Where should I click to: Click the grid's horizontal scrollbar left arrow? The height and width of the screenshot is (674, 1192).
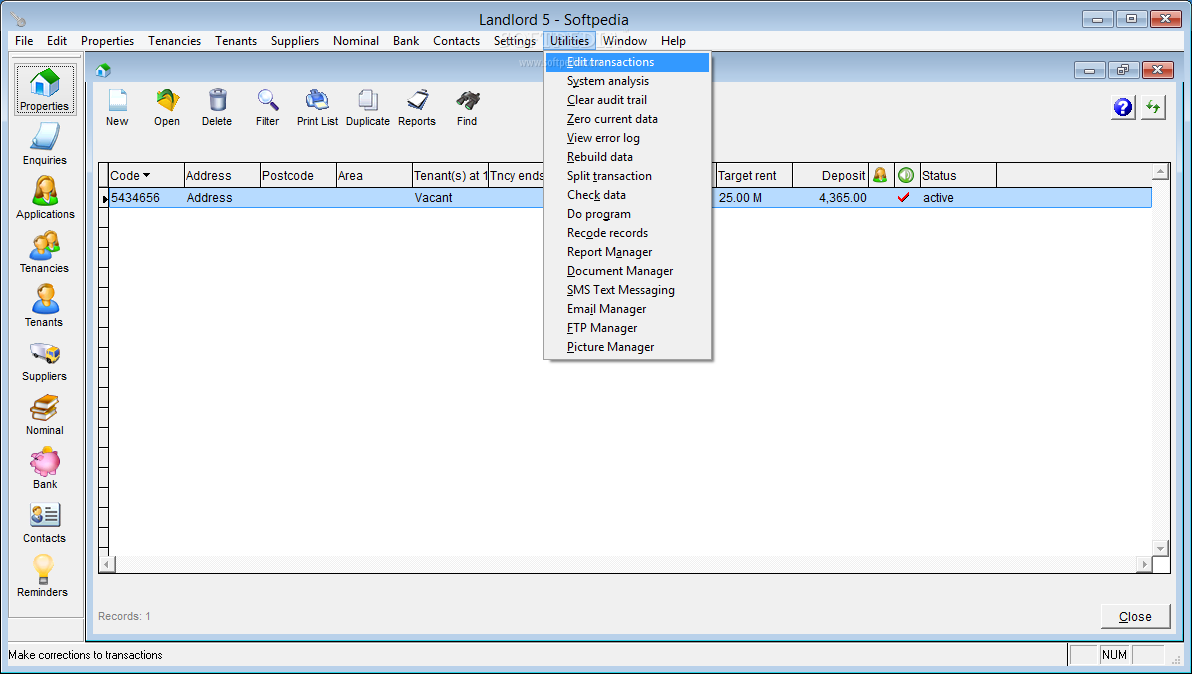tap(106, 565)
